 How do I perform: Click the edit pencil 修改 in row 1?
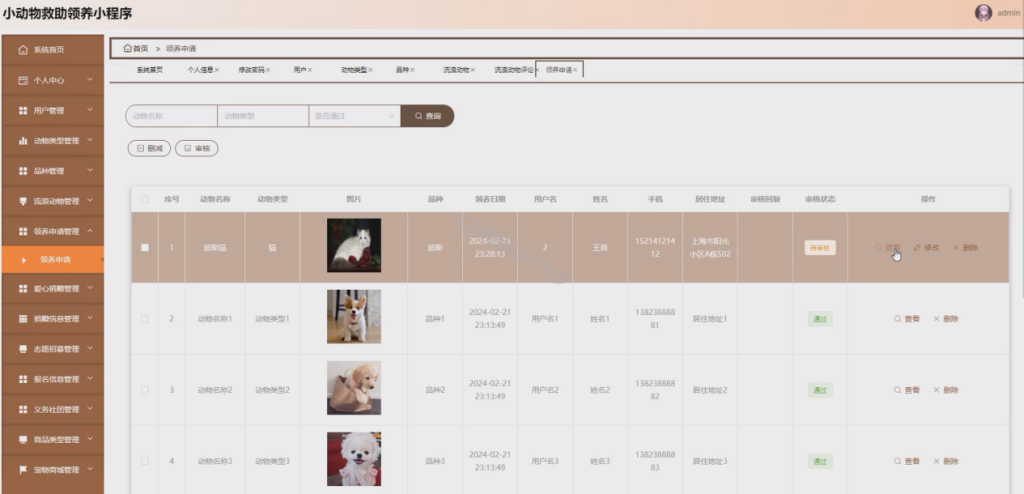pos(926,248)
